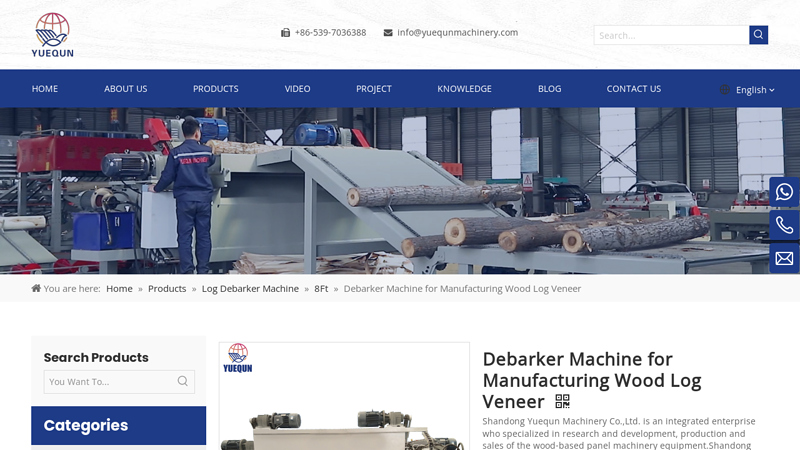800x450 pixels.
Task: Open the PRODUCTS menu item
Action: [216, 89]
